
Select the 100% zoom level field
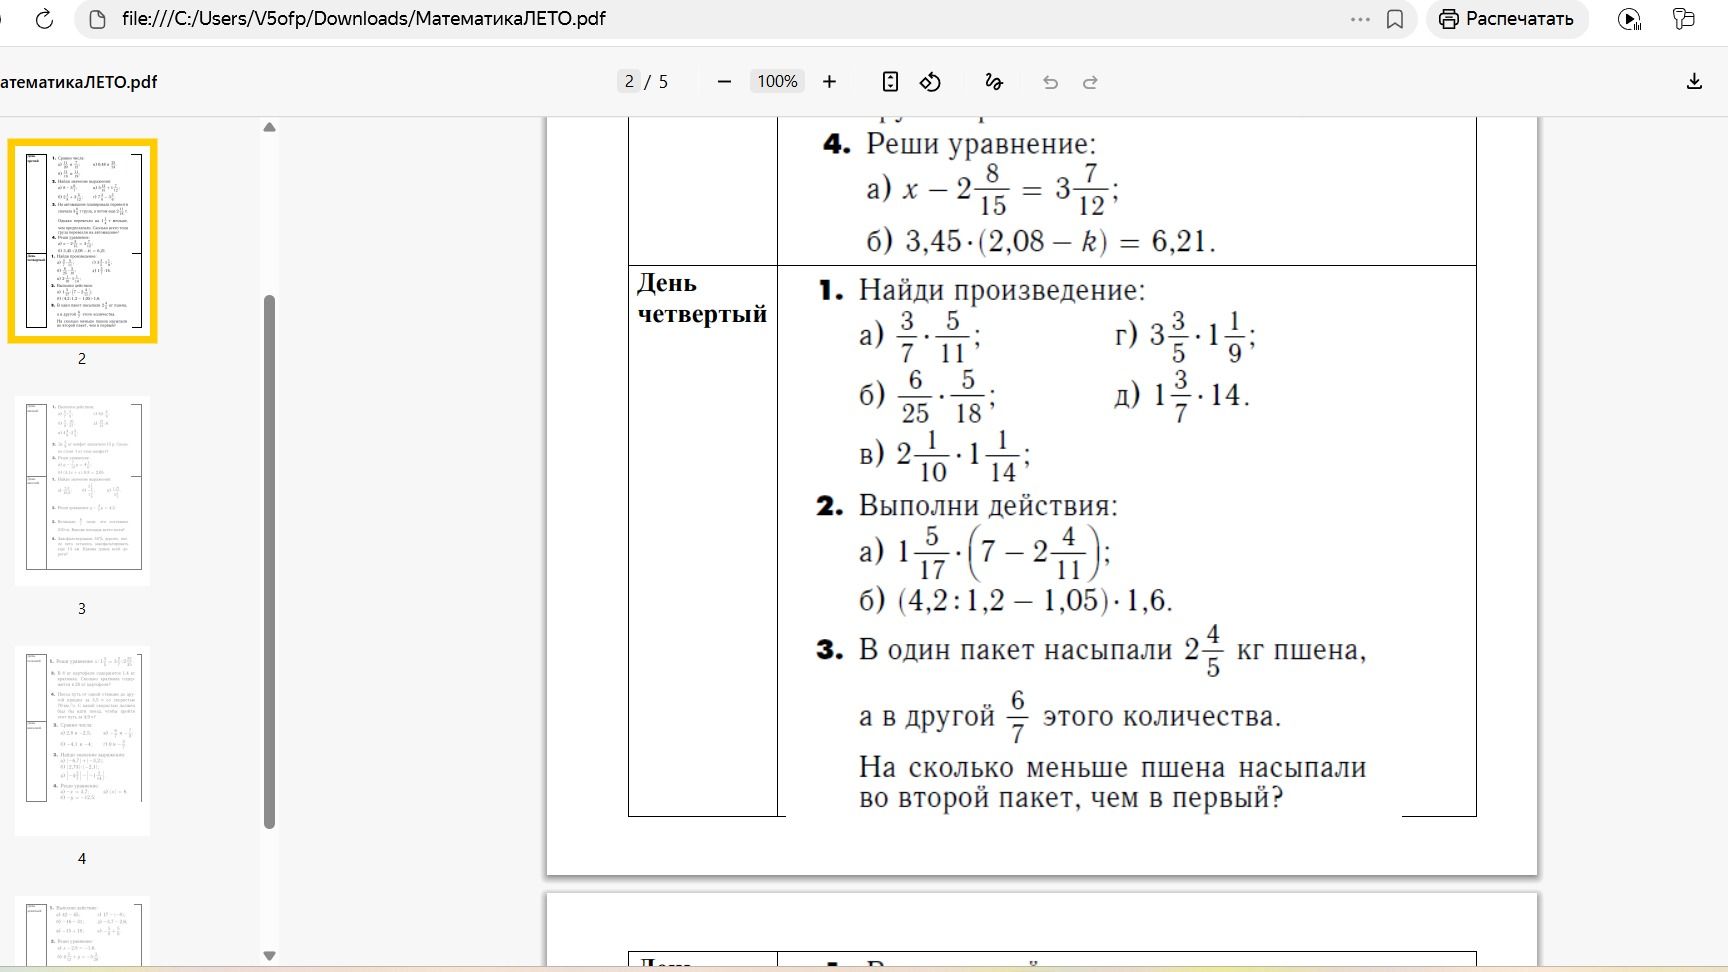click(777, 82)
